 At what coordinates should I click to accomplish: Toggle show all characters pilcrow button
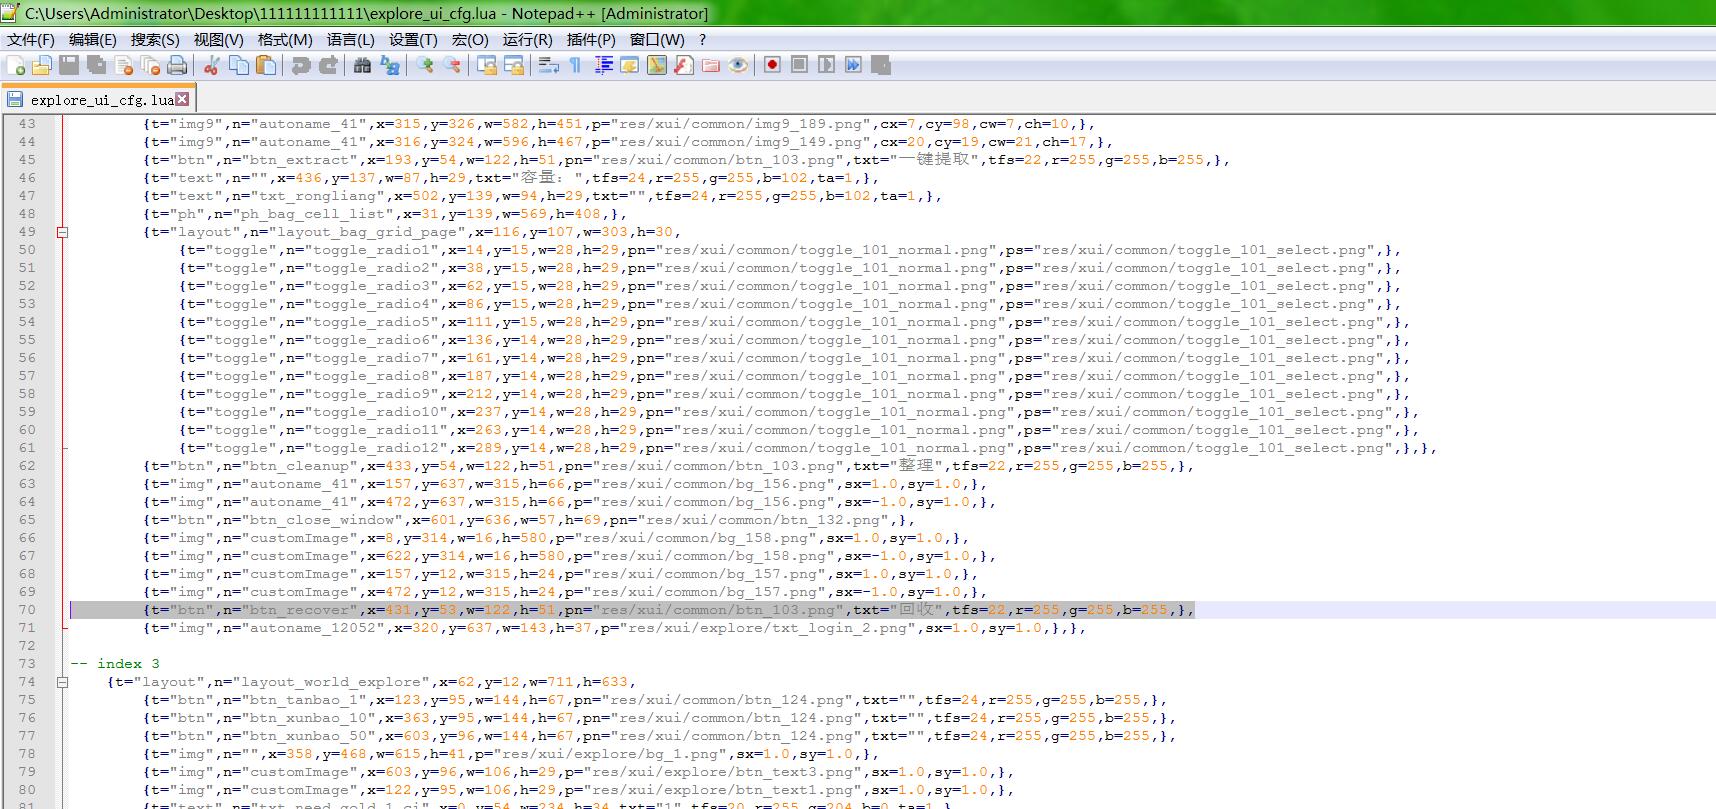(x=576, y=66)
